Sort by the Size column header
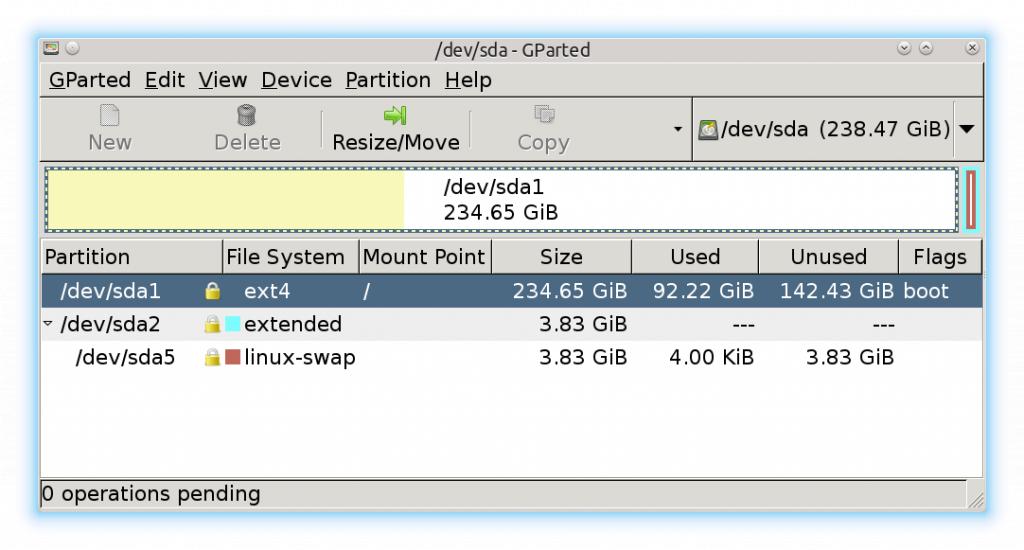The height and width of the screenshot is (550, 1024). (561, 257)
